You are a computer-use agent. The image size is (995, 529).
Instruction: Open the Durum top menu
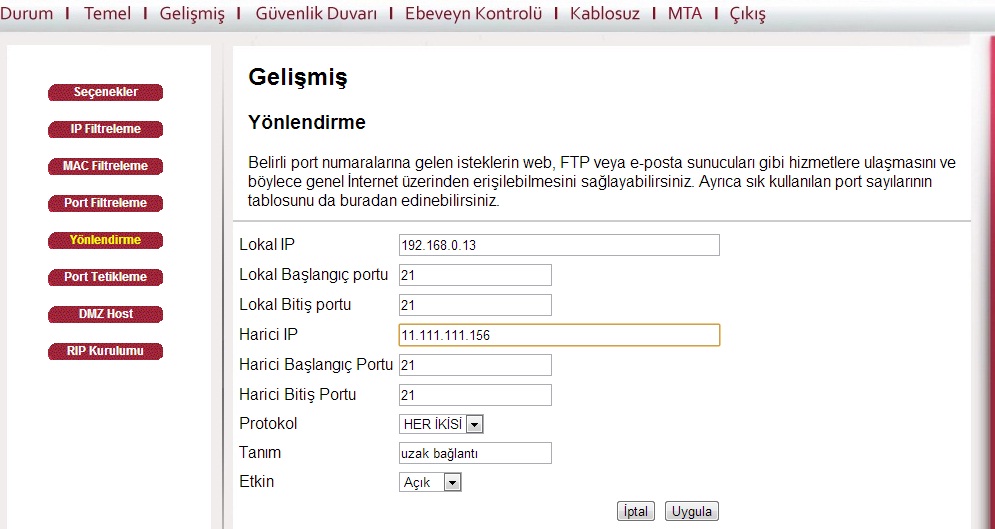point(27,14)
